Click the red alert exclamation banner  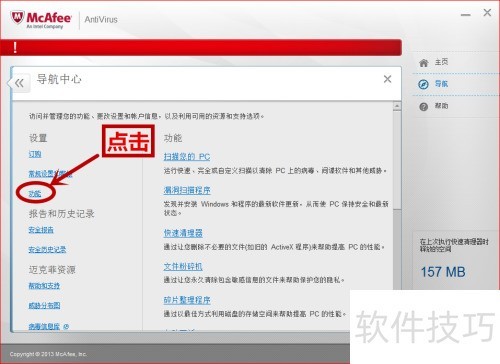201,47
